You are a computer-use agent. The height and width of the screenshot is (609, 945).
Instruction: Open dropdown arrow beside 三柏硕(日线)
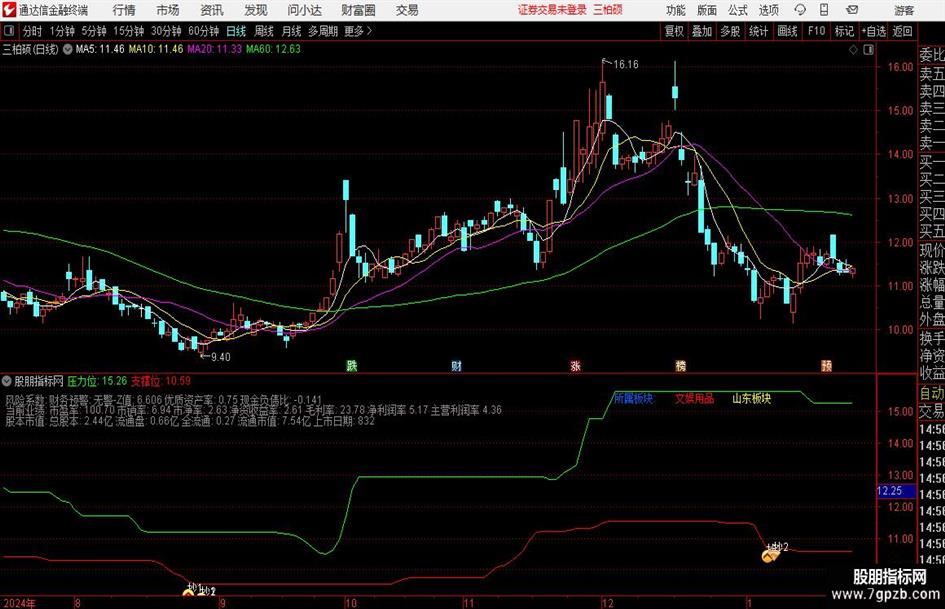[x=68, y=49]
